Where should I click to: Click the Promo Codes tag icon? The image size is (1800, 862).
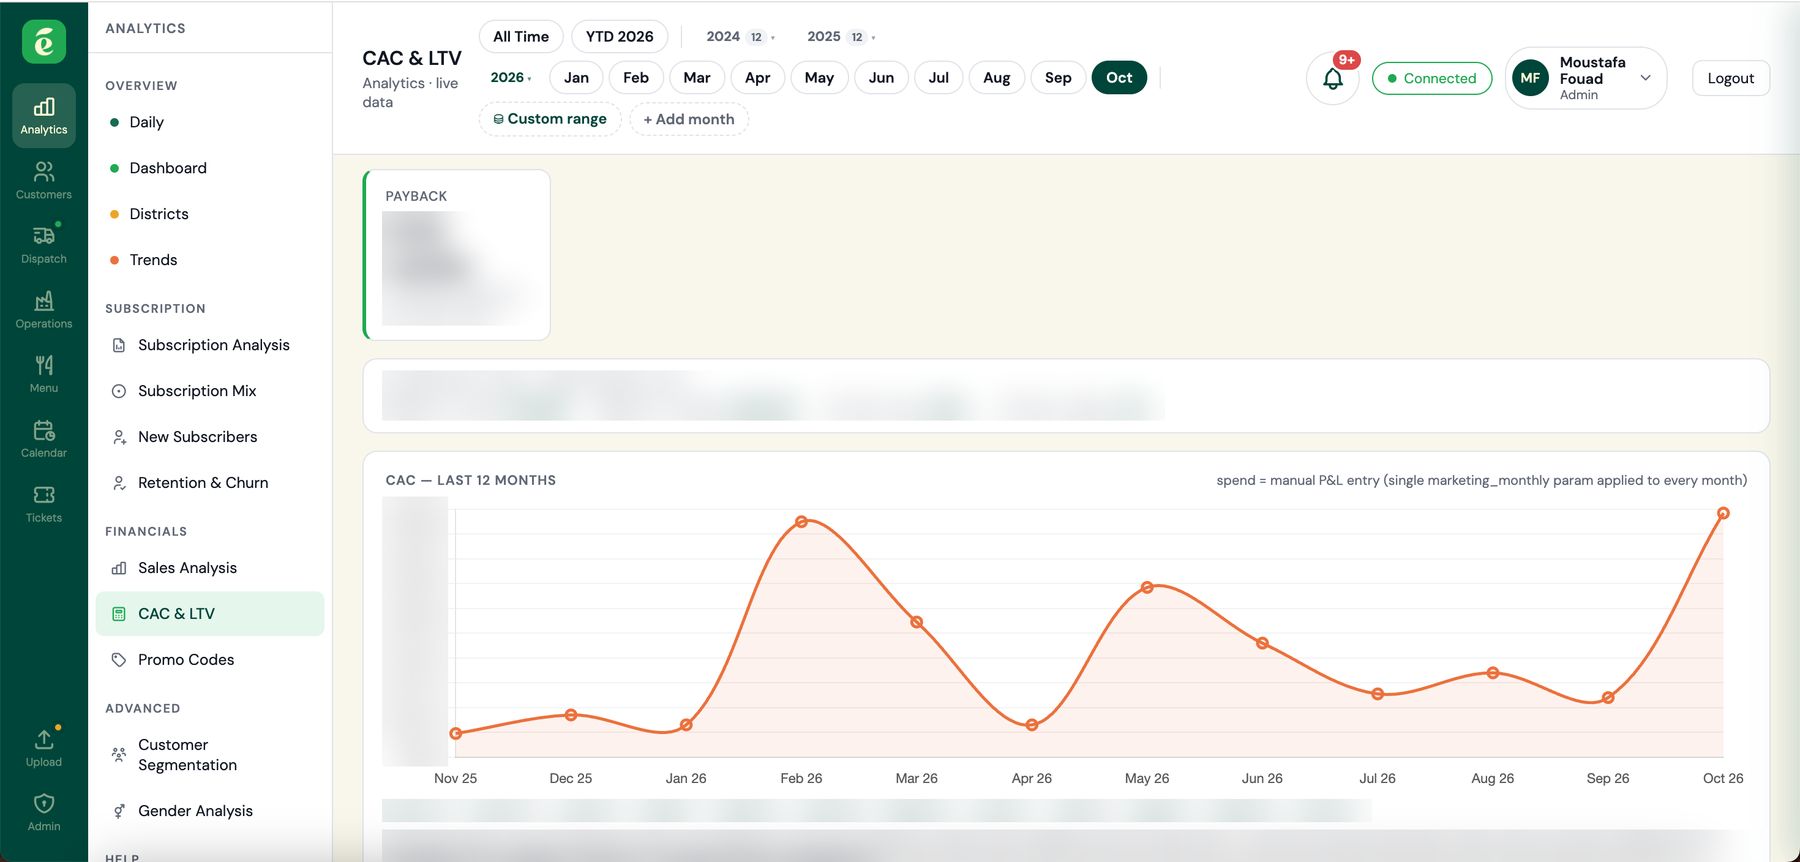(119, 660)
